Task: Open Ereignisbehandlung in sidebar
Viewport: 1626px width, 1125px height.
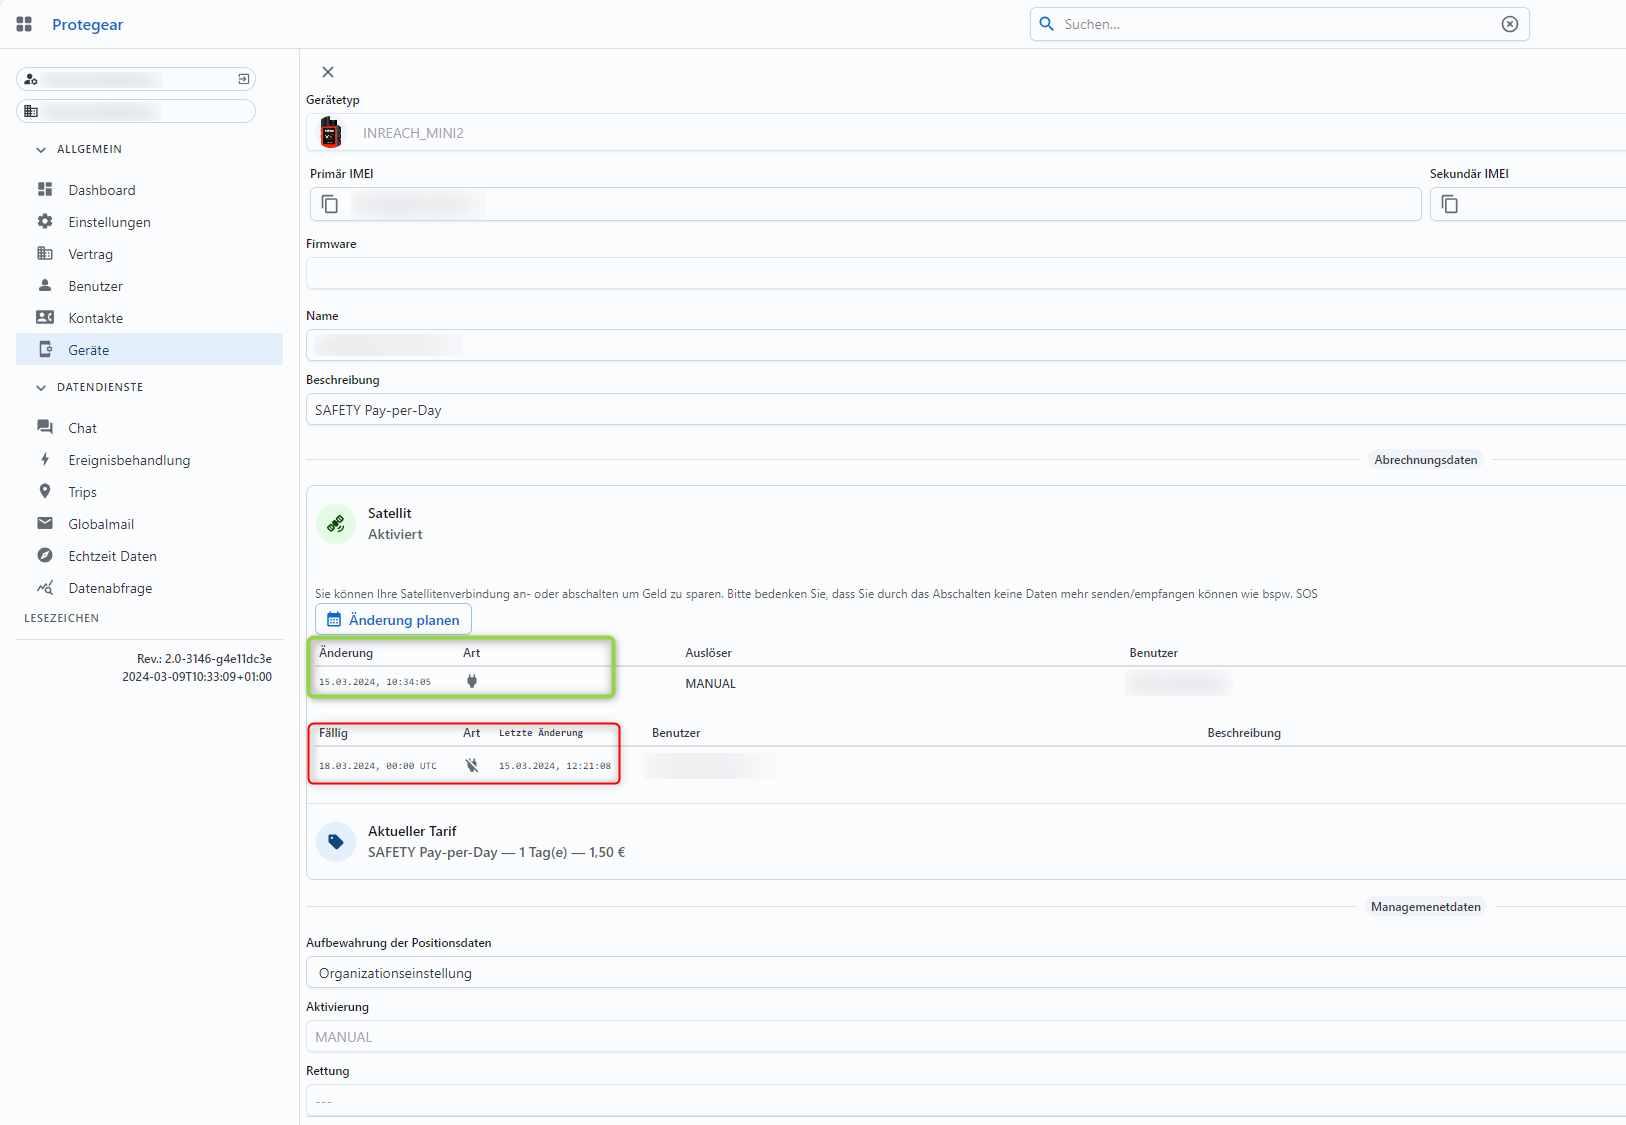Action: (x=128, y=460)
